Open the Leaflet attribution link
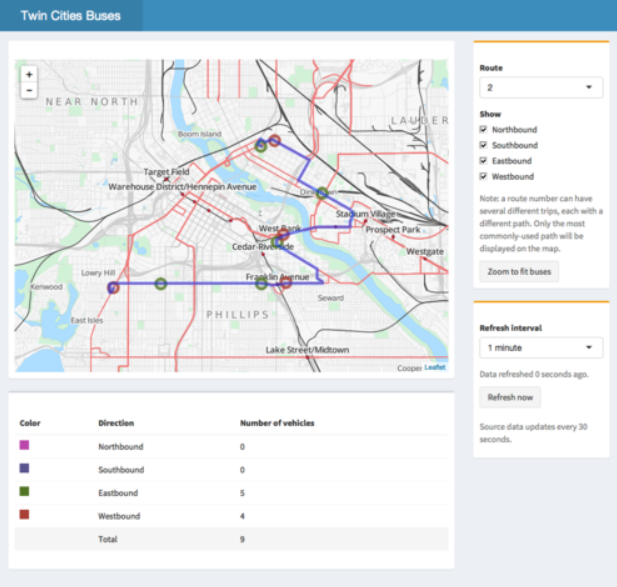617x587 pixels. tap(435, 367)
